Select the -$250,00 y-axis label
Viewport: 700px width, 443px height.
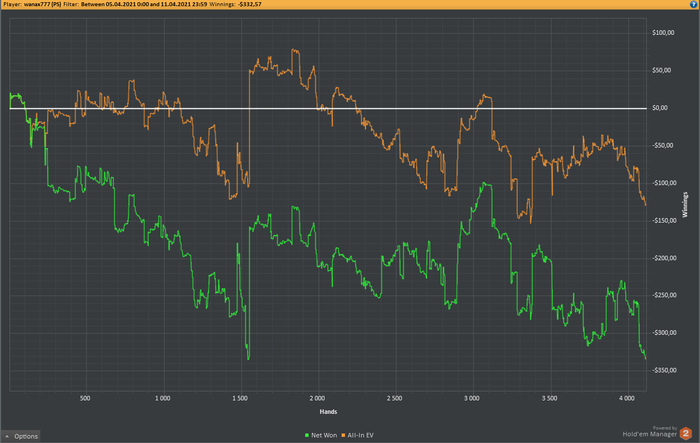(664, 295)
